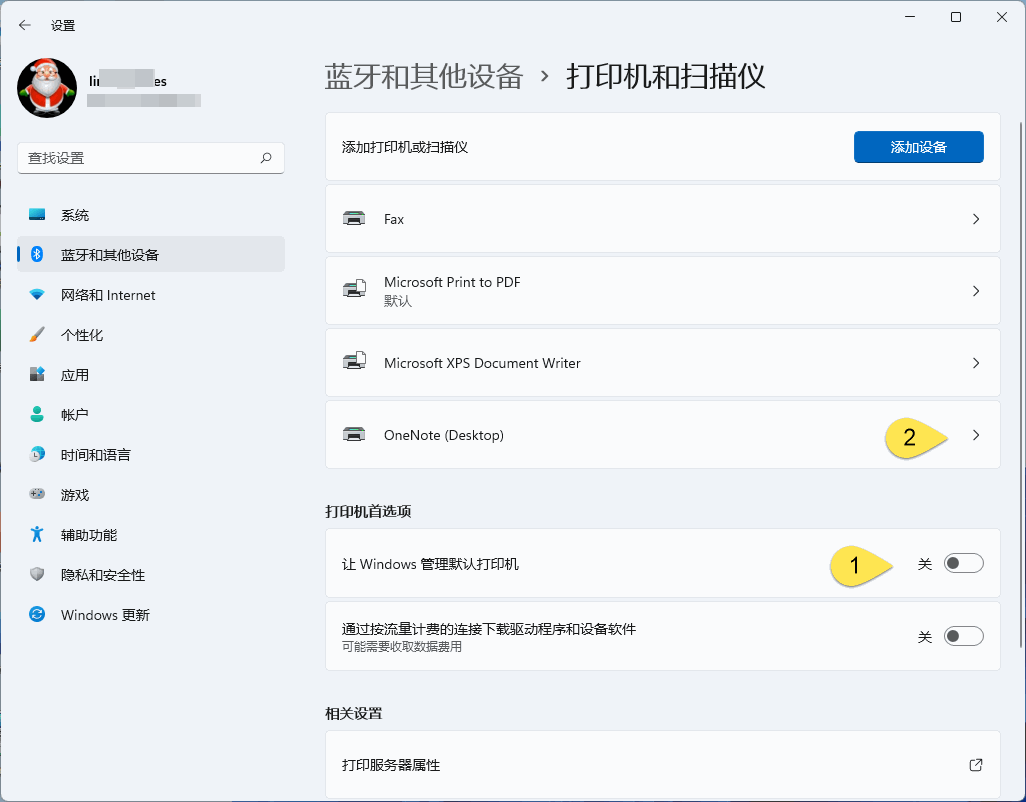
Task: Click the Fax printer icon
Action: [x=354, y=218]
